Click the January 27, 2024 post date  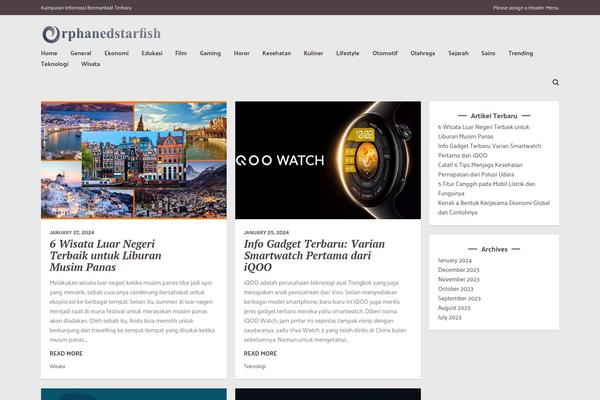pos(72,232)
